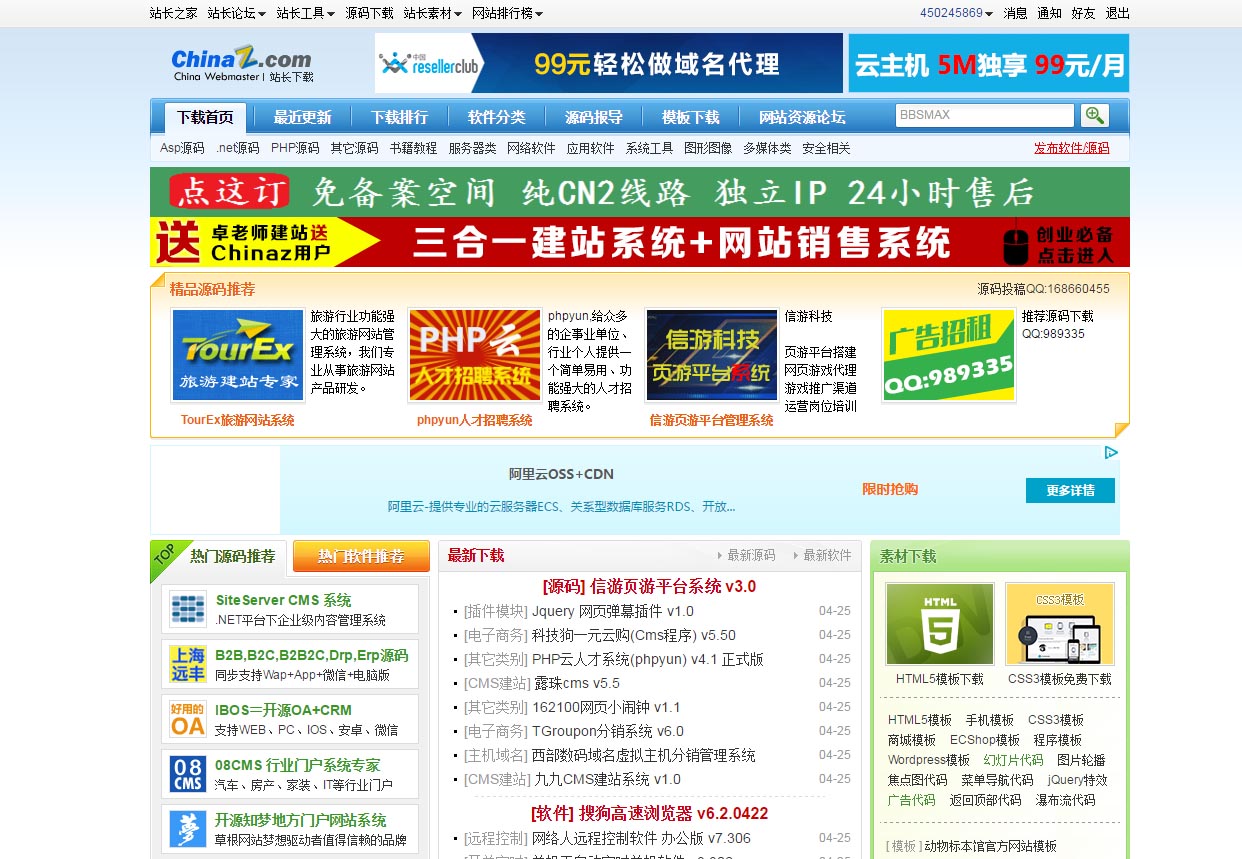This screenshot has width=1242, height=859.
Task: Click the green magnifier search button
Action: click(x=1094, y=115)
